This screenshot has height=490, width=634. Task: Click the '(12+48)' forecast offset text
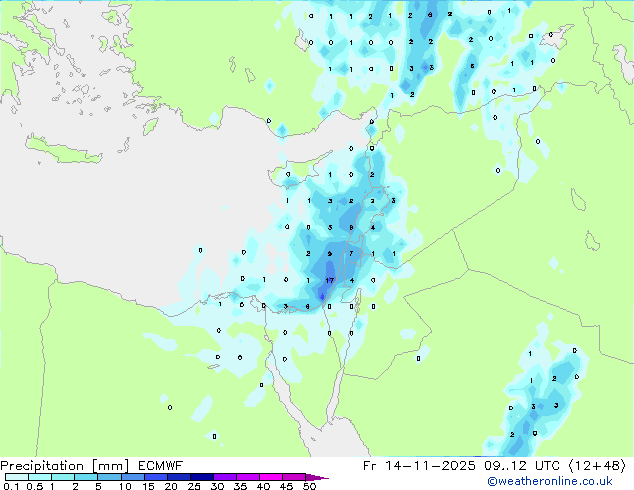pos(597,466)
